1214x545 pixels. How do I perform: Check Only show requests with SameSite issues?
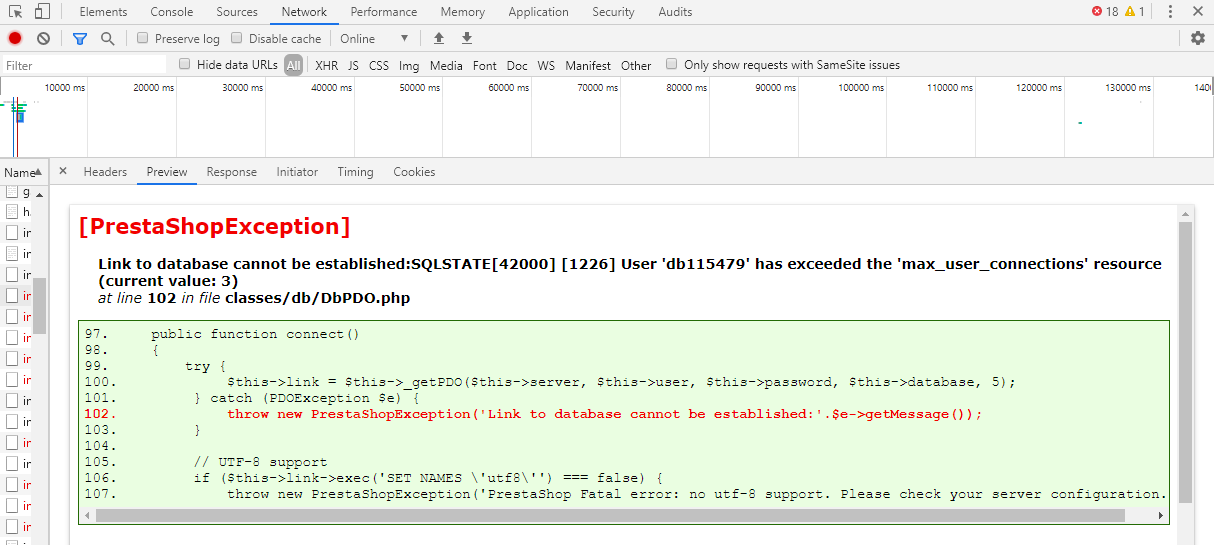click(672, 64)
